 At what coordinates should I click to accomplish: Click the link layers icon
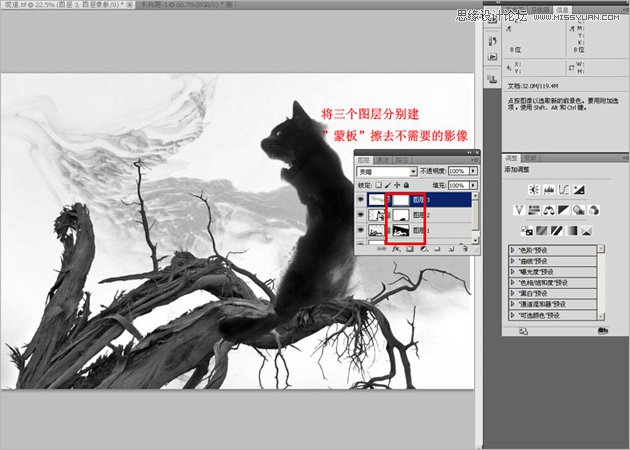(382, 249)
